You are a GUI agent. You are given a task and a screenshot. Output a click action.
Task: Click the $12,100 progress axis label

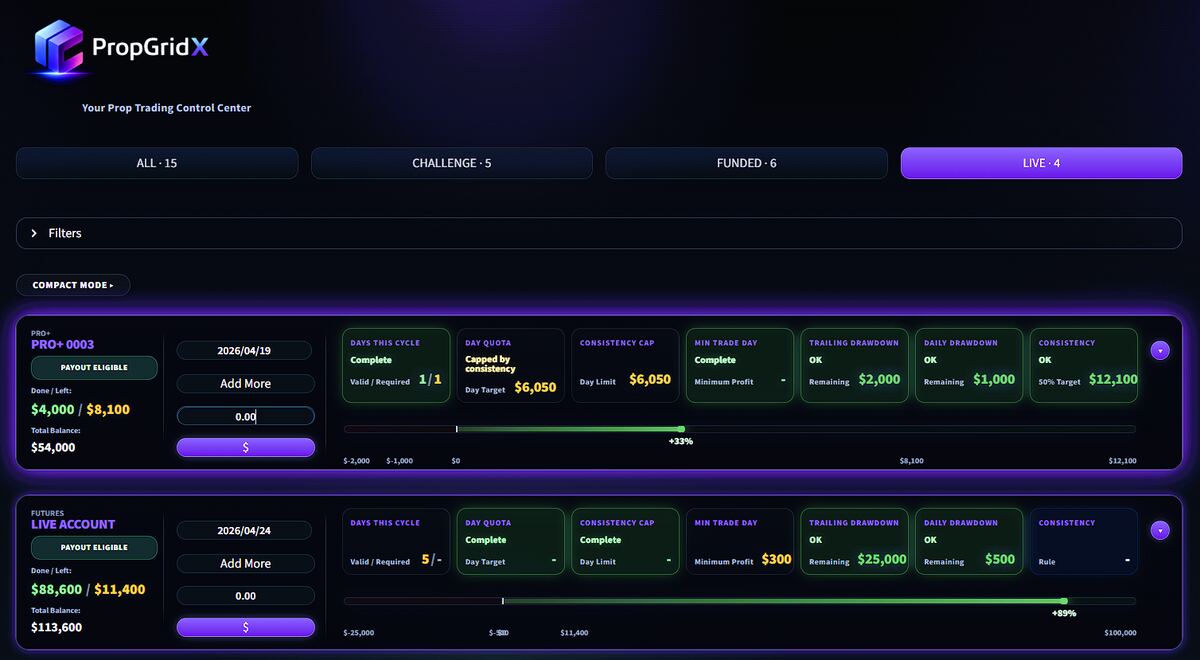click(x=1122, y=461)
